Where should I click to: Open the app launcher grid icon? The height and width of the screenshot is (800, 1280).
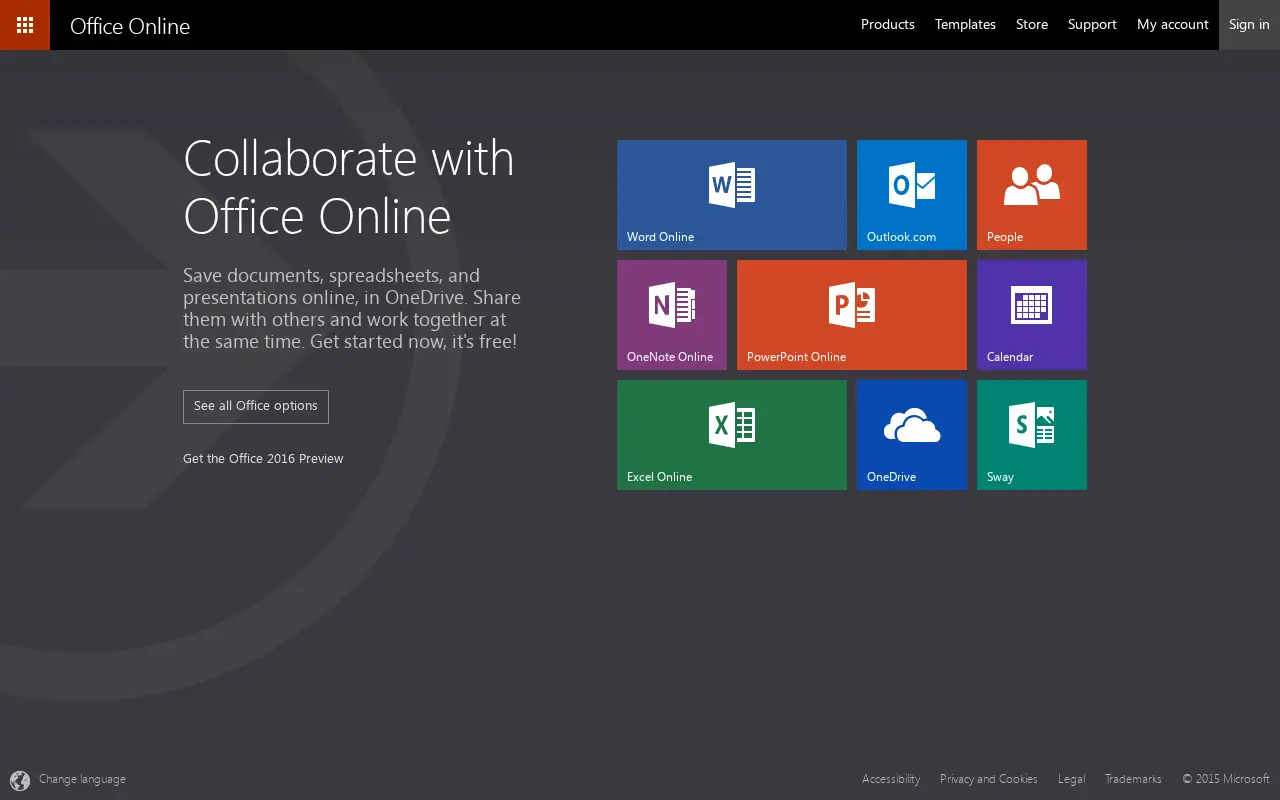pyautogui.click(x=25, y=25)
